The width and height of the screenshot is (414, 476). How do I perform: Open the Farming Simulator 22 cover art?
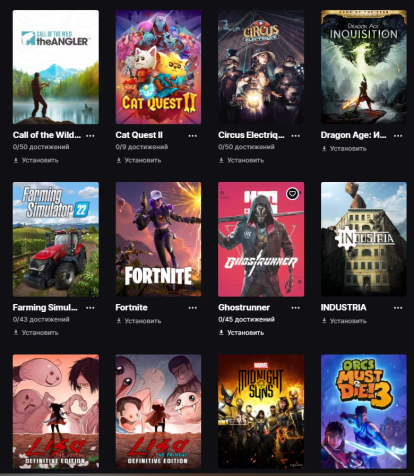tap(56, 239)
